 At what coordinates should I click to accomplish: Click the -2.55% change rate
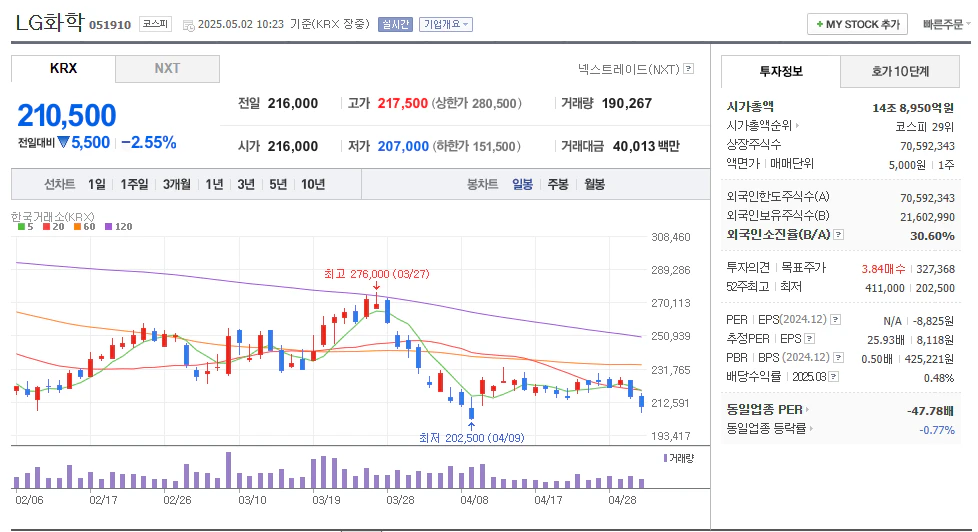click(149, 142)
